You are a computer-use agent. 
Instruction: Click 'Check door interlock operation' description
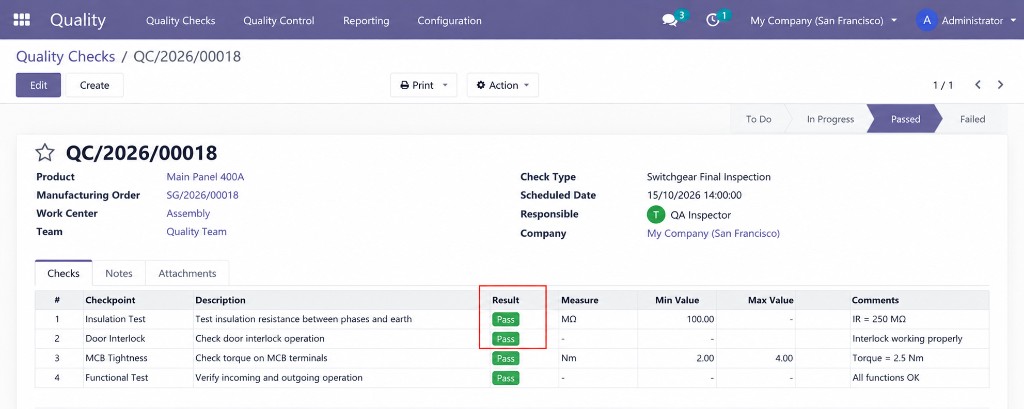(x=260, y=339)
